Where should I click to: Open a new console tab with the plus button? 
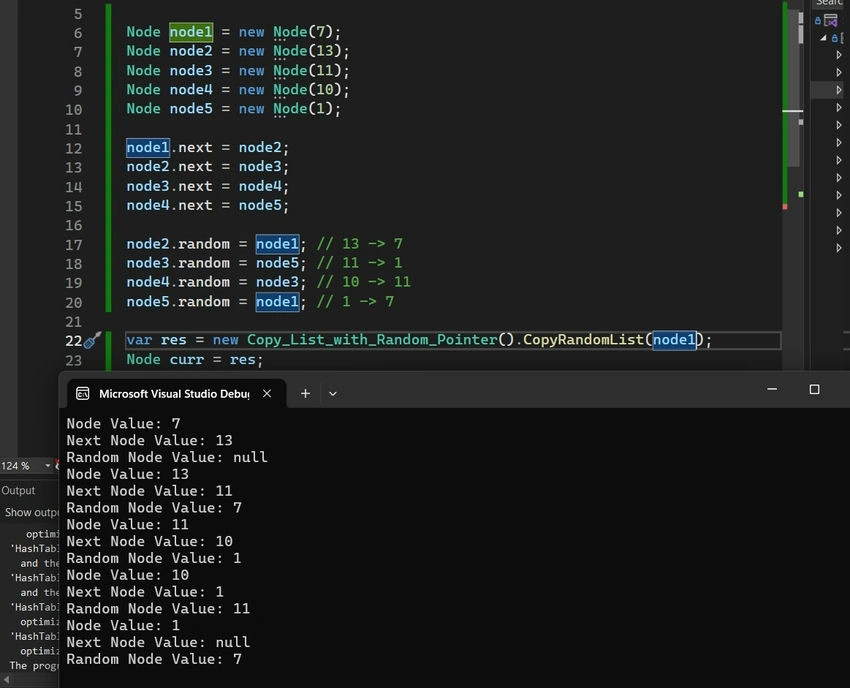(305, 394)
